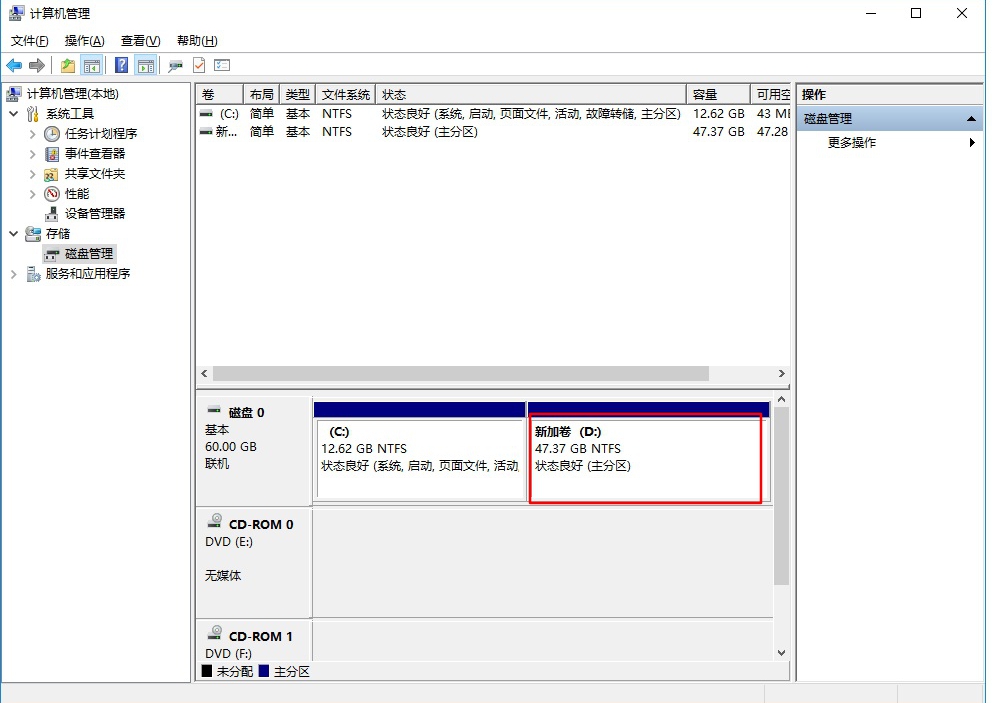
Task: Click the volume list scroll right arrow
Action: pos(781,373)
